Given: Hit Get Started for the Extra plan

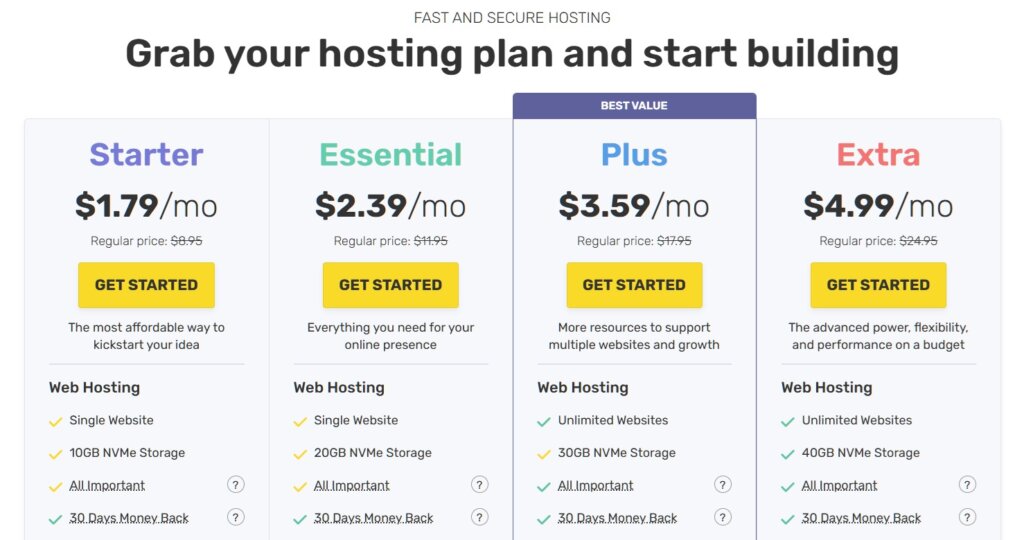Looking at the screenshot, I should pyautogui.click(x=878, y=285).
